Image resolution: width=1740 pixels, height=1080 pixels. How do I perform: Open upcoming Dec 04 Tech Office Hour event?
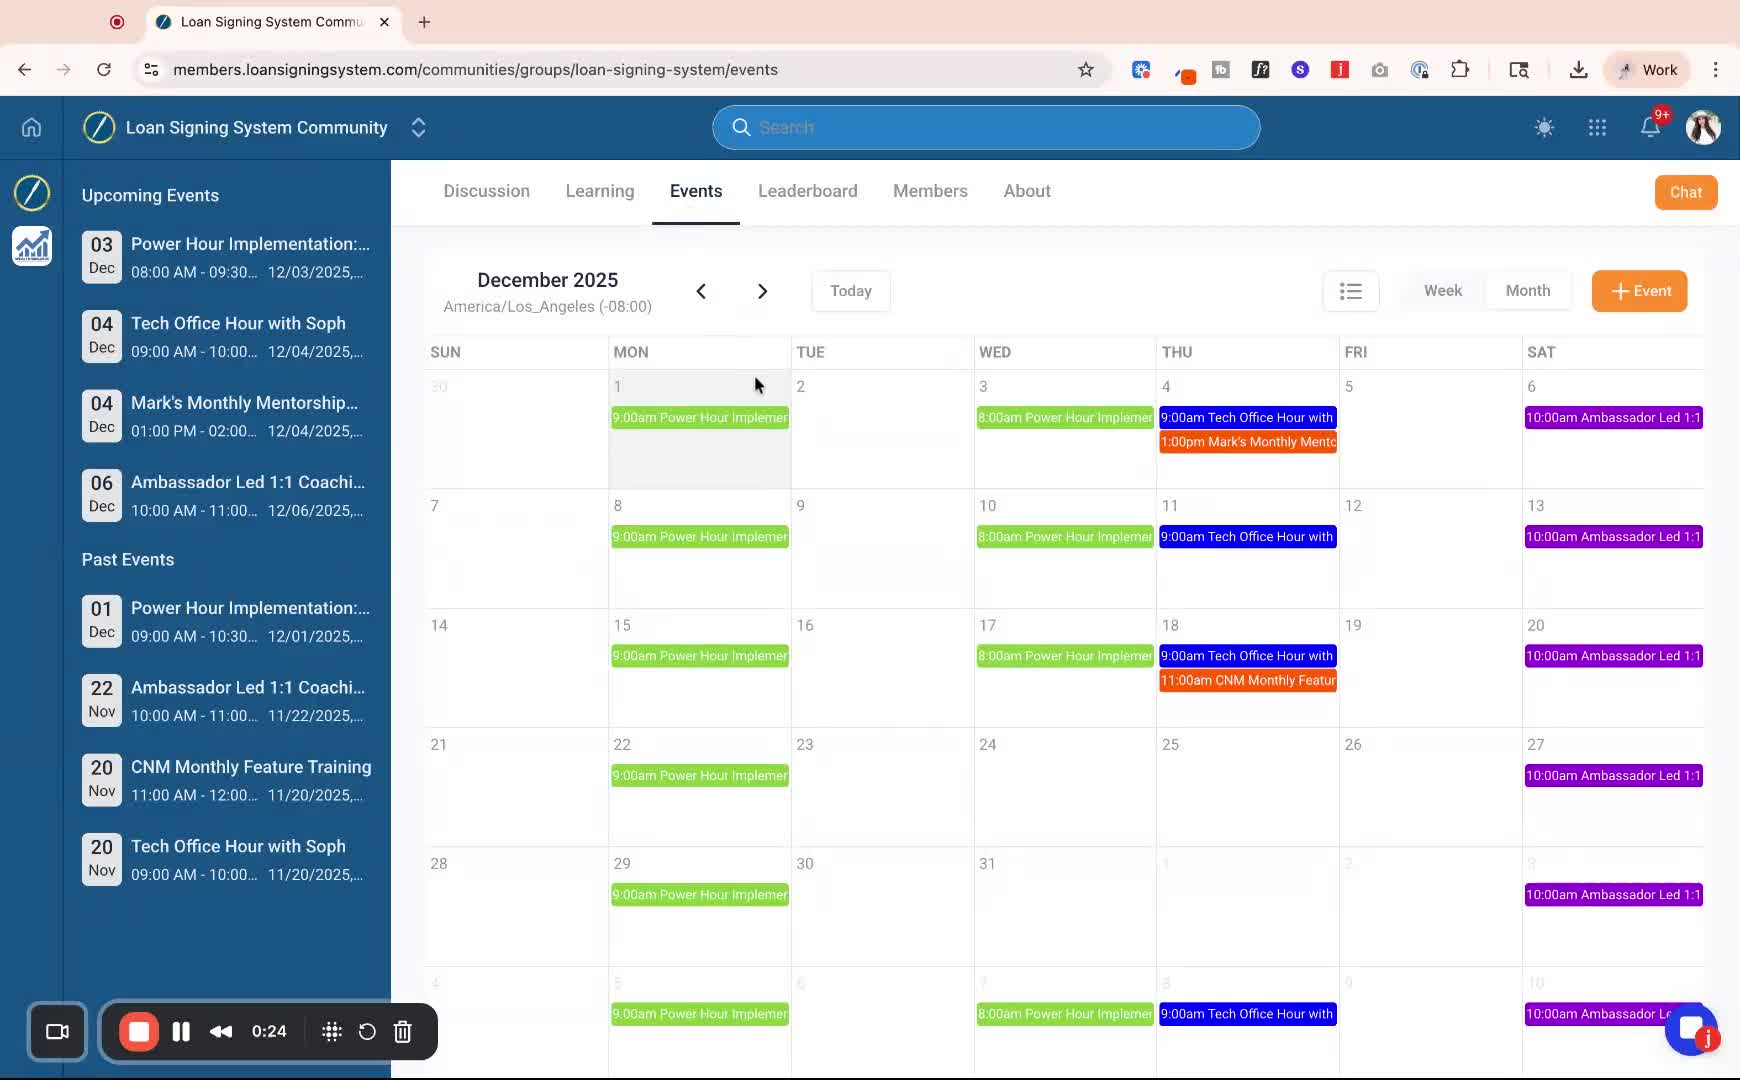227,336
